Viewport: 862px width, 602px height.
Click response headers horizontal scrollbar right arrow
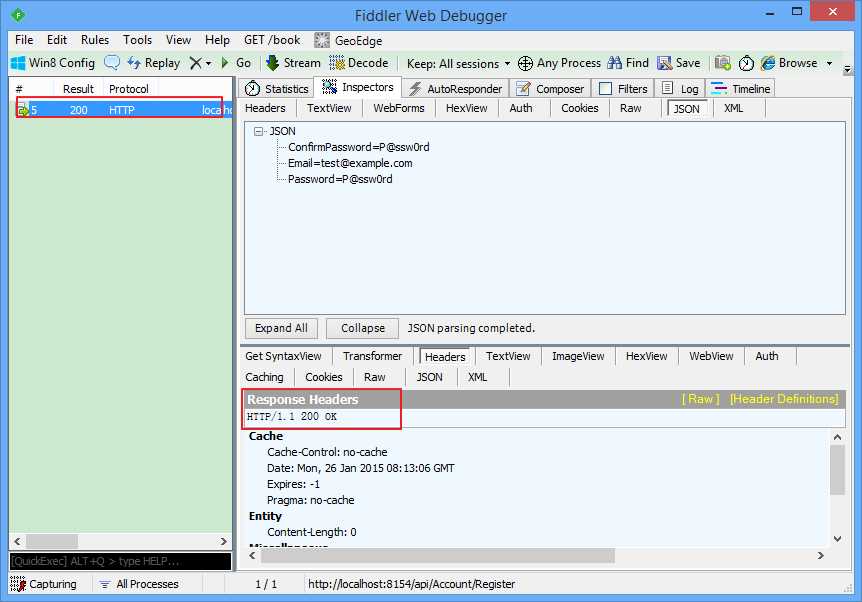[x=820, y=556]
